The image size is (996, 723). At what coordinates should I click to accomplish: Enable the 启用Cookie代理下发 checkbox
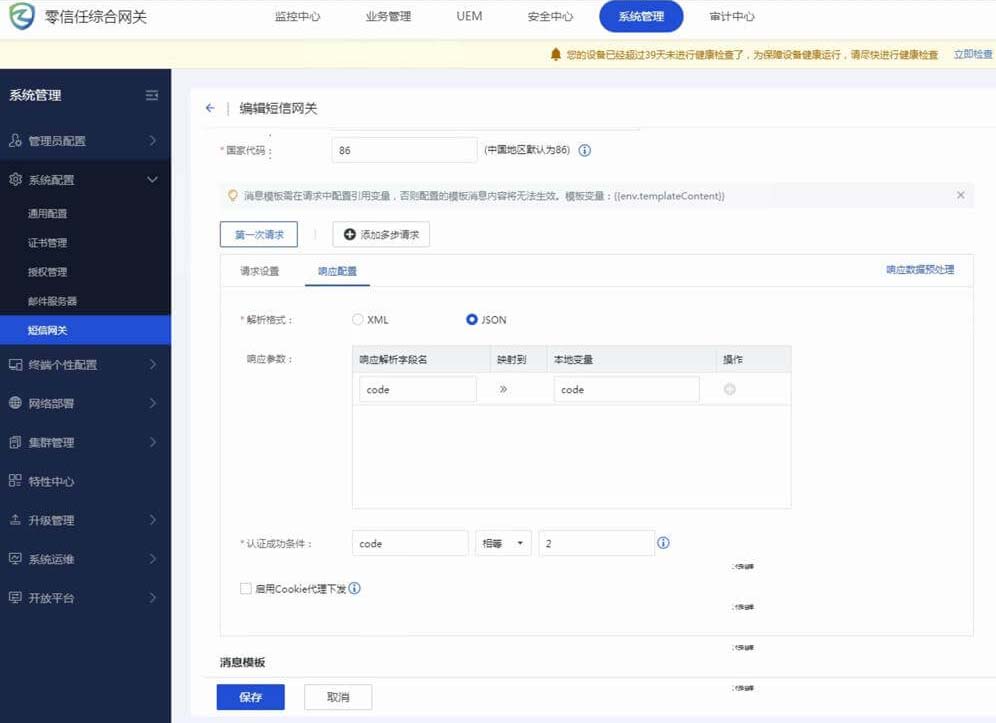(246, 589)
